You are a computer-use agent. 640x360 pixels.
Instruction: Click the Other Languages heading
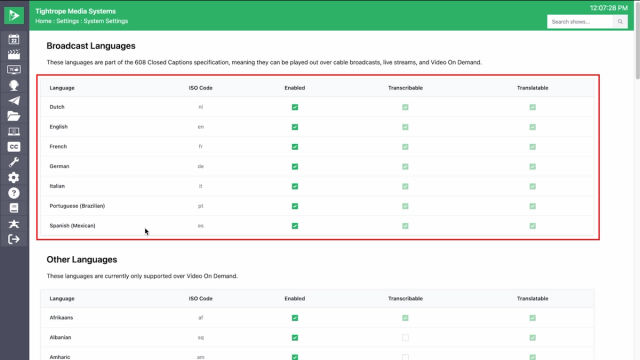(82, 260)
